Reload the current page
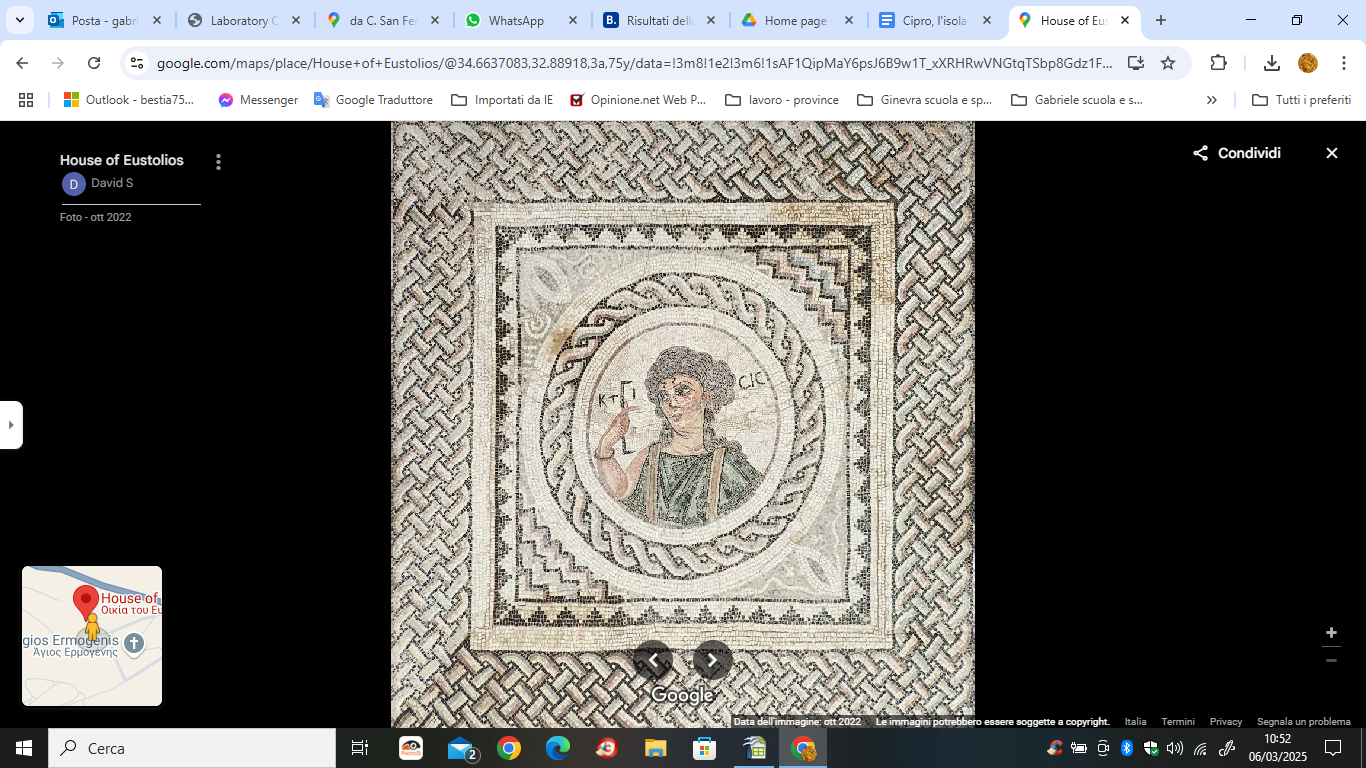 tap(94, 63)
